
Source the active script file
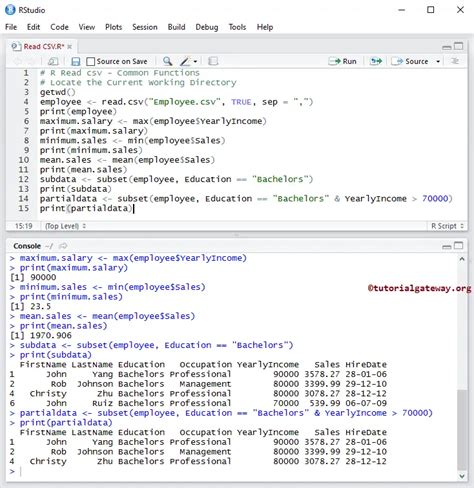tap(410, 61)
